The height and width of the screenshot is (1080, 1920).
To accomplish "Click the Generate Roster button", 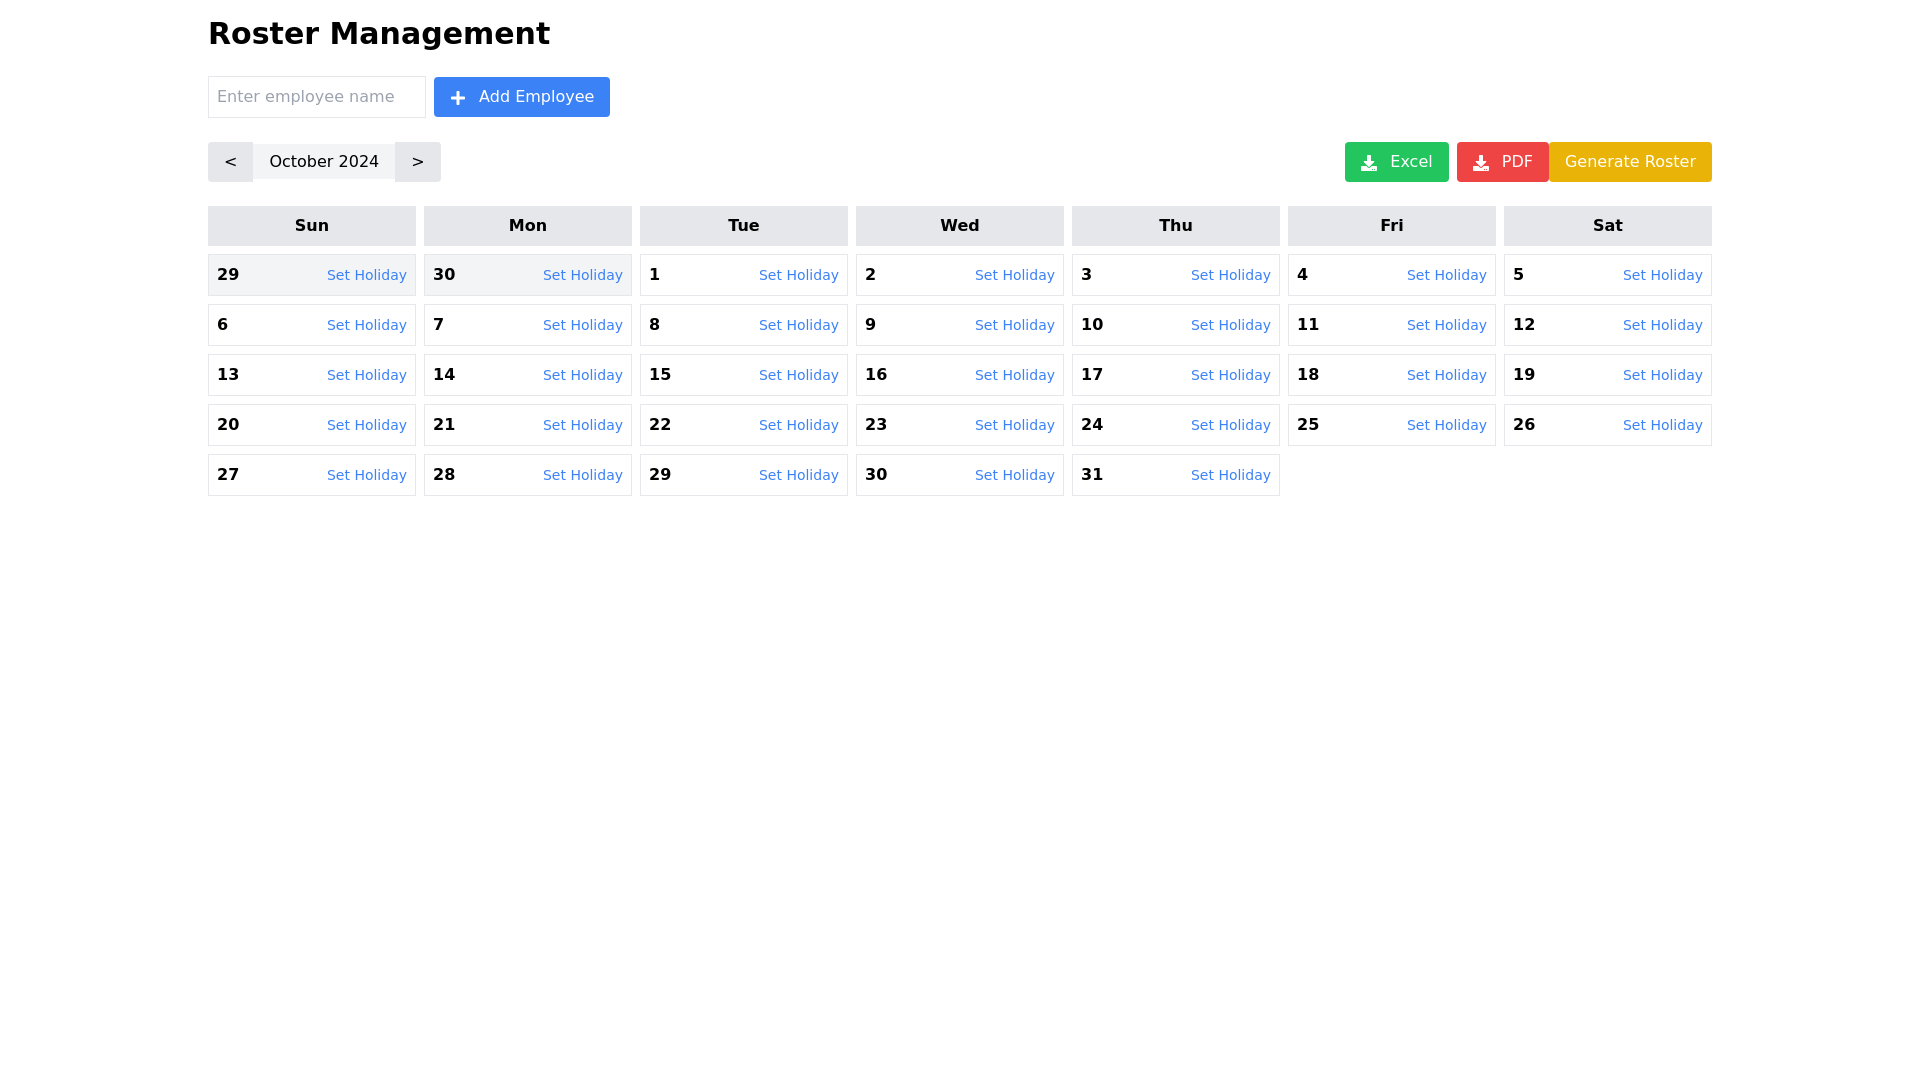I will [1629, 161].
